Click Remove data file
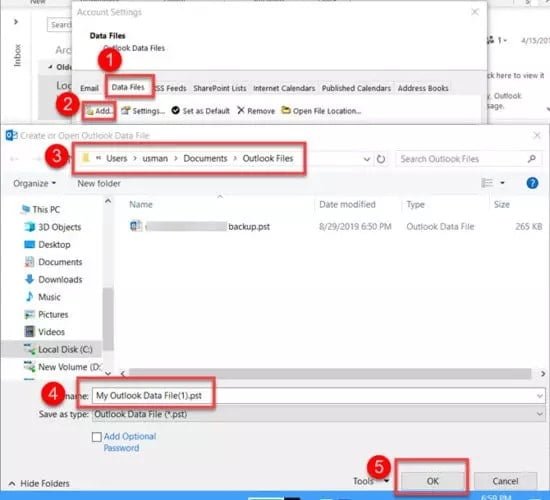This screenshot has width=550, height=500. click(256, 111)
